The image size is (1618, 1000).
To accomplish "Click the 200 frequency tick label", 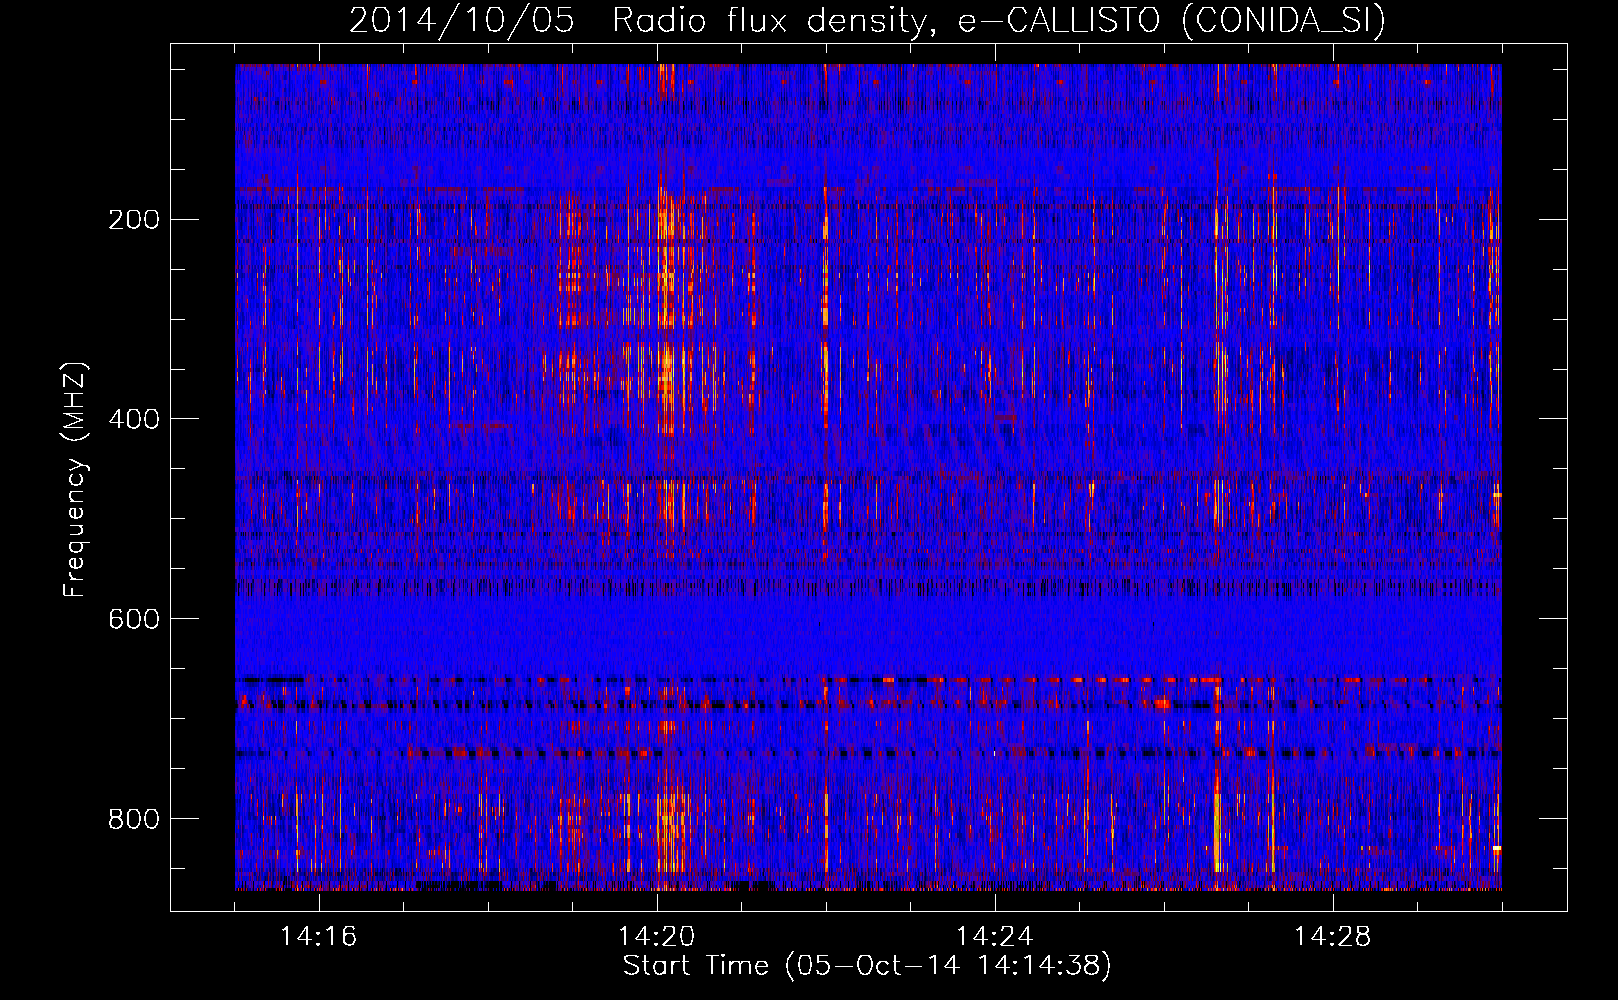I will tap(133, 220).
